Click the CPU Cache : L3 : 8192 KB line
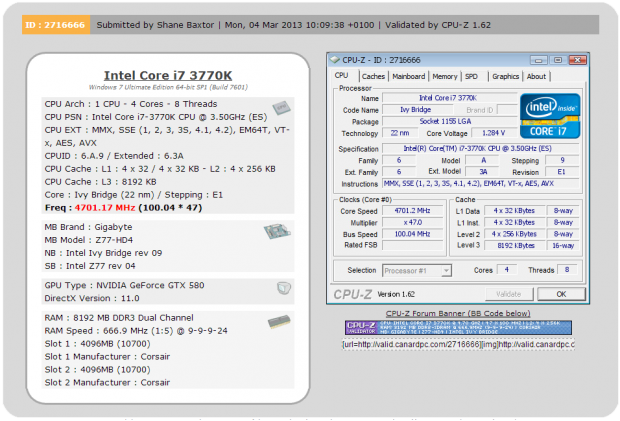620x421 pixels. point(100,182)
